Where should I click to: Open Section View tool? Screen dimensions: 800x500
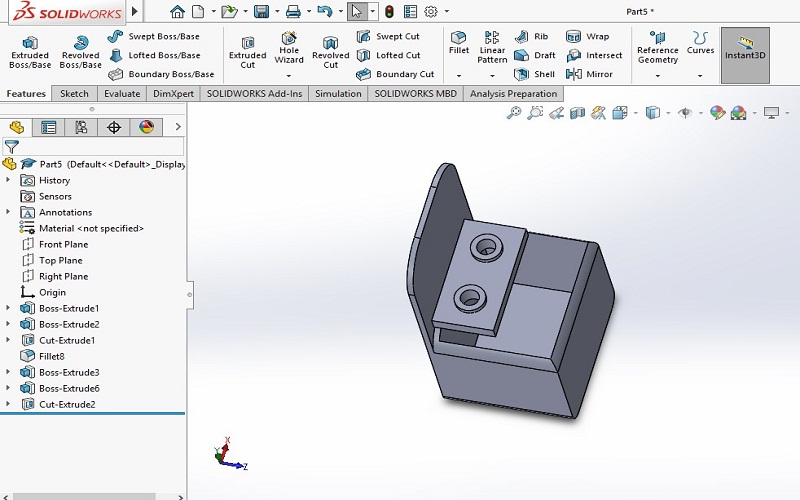coord(577,113)
